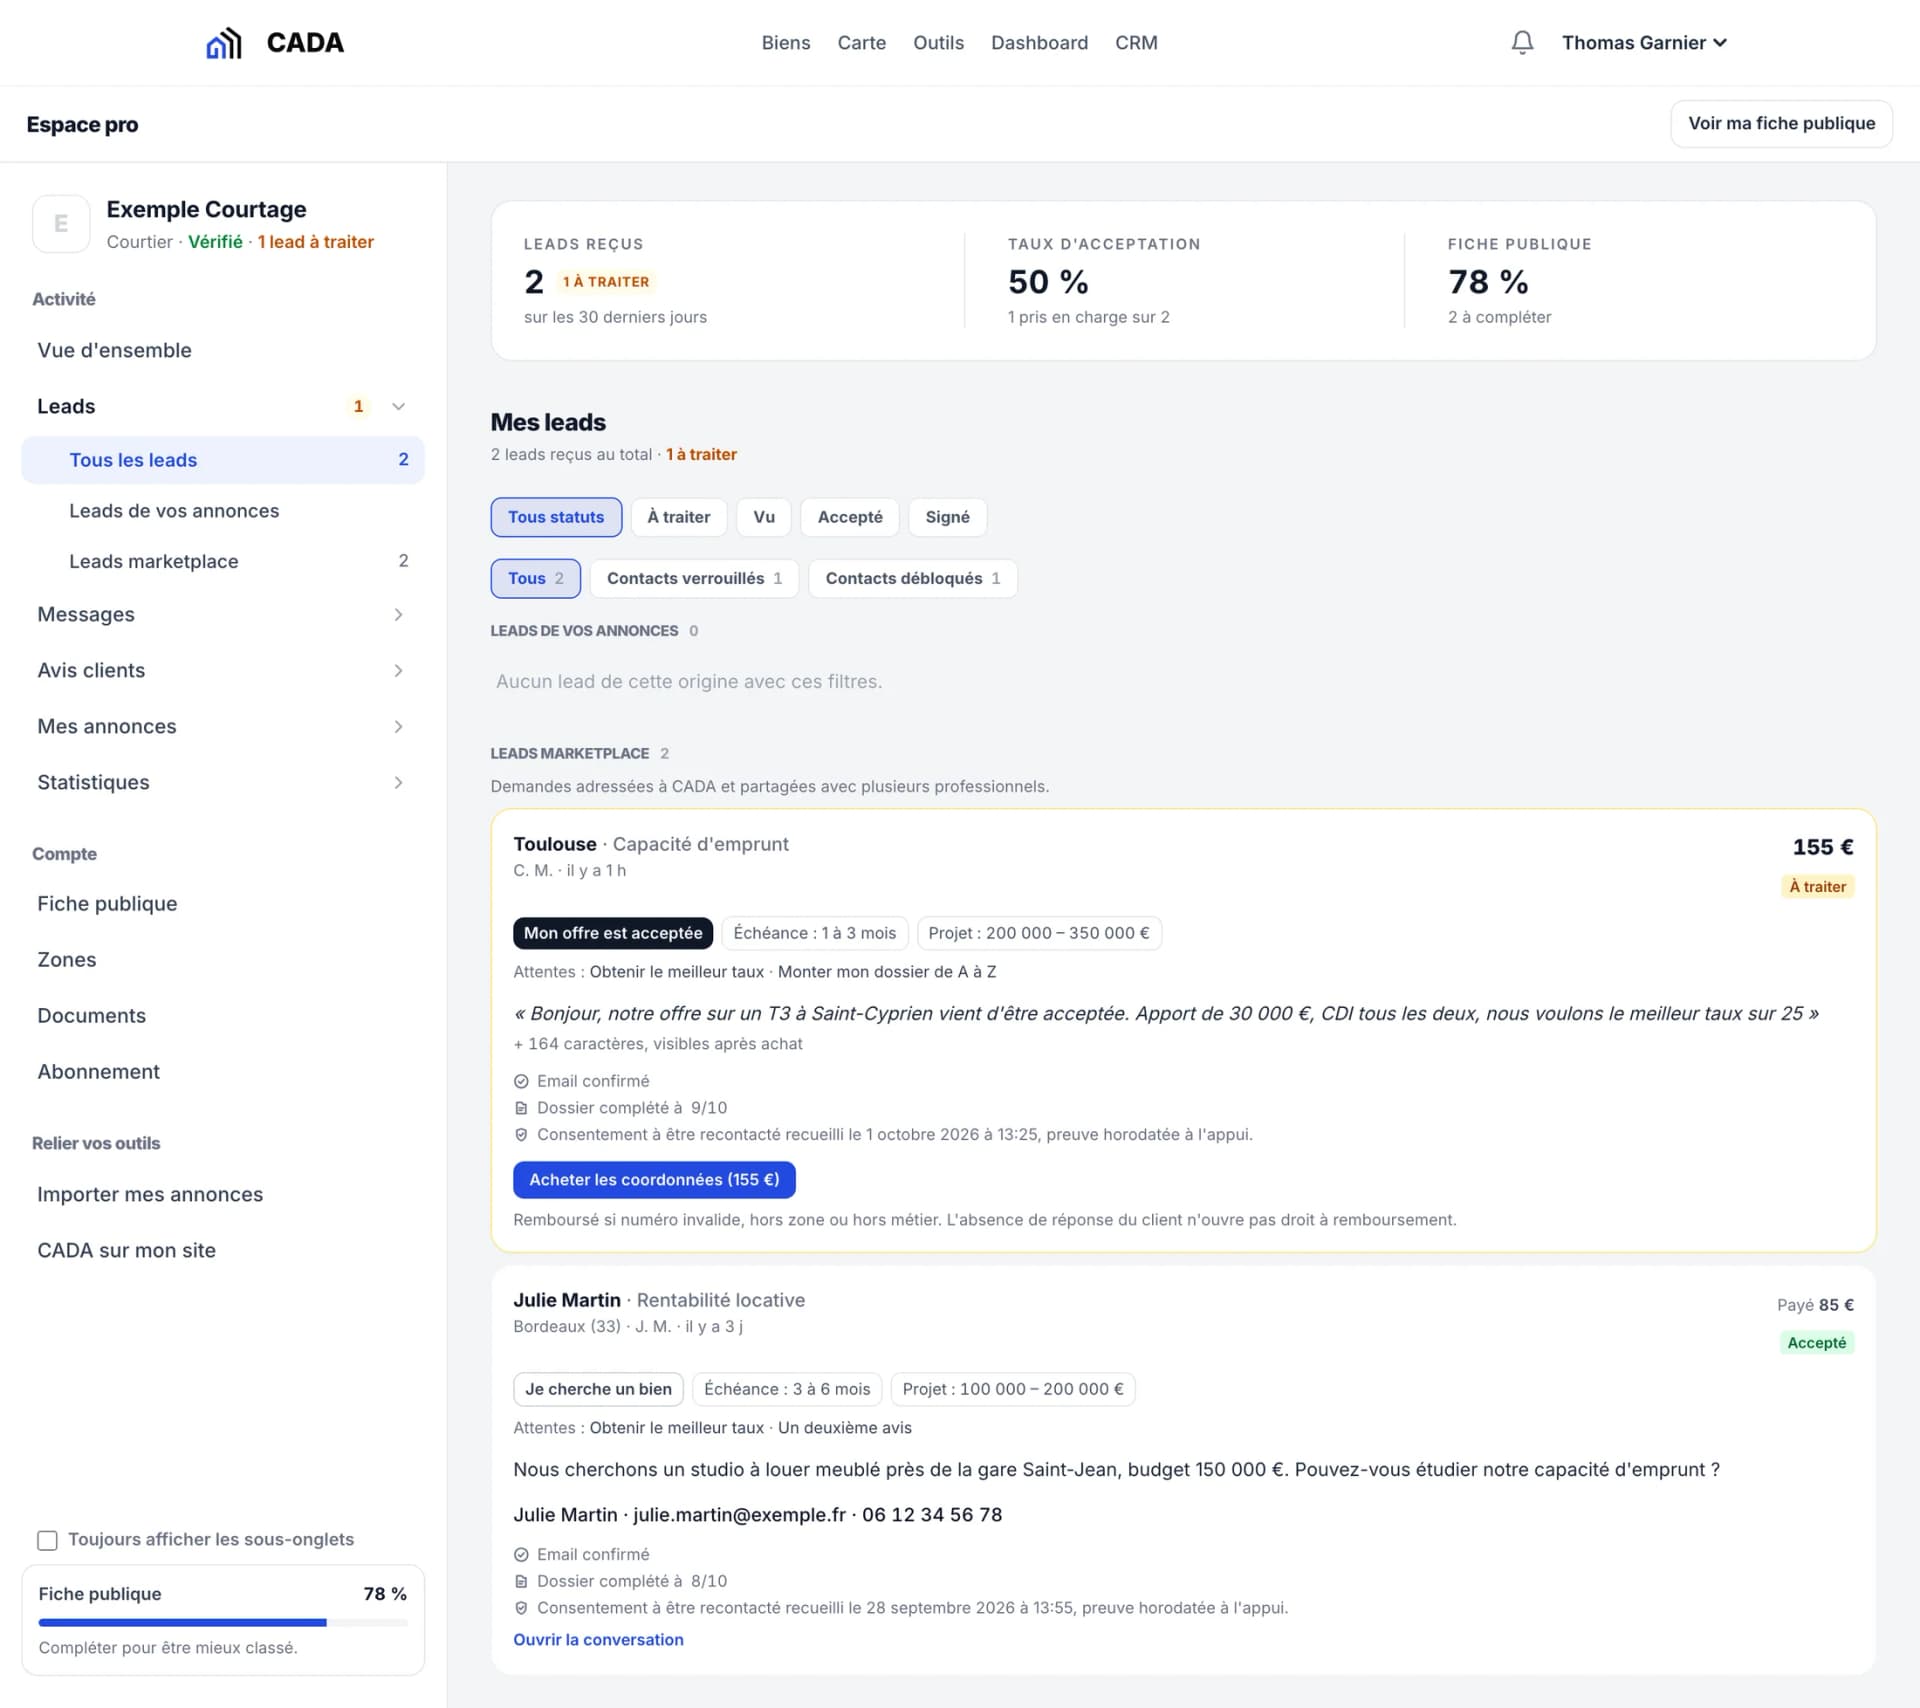
Task: Filter leads by Accepté status
Action: [x=850, y=517]
